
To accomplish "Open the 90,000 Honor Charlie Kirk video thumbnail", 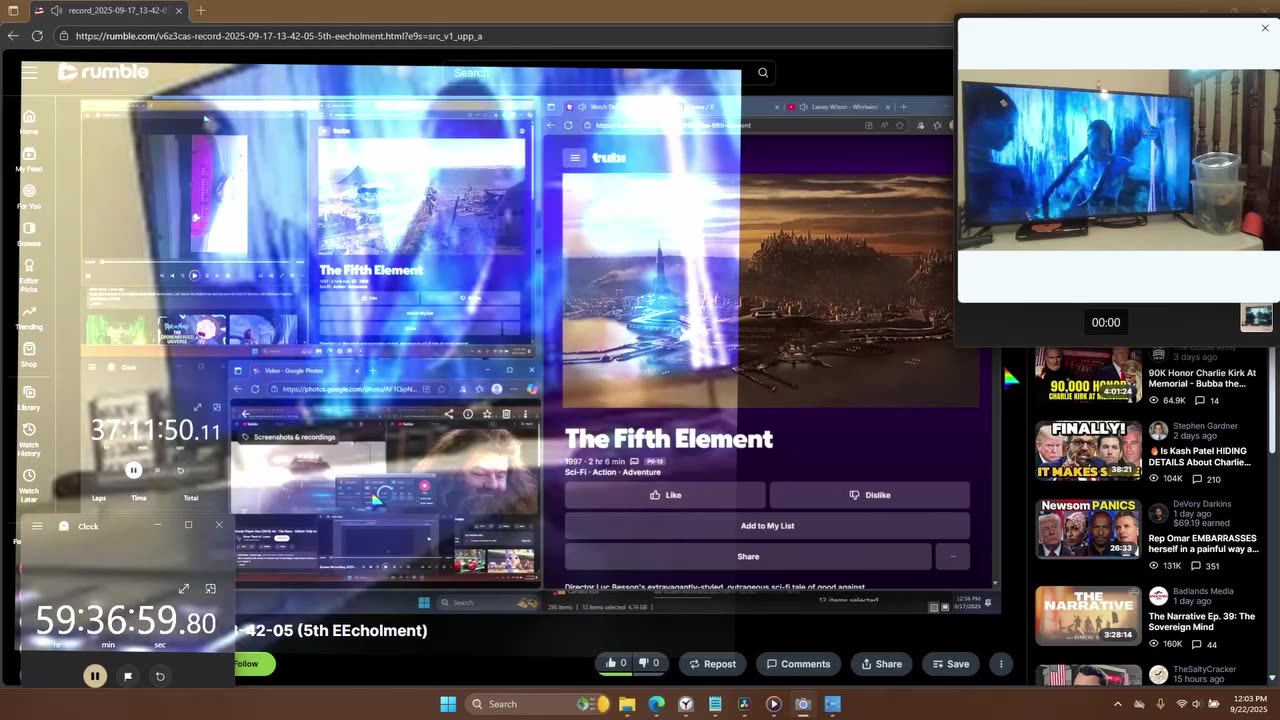I will (x=1088, y=374).
